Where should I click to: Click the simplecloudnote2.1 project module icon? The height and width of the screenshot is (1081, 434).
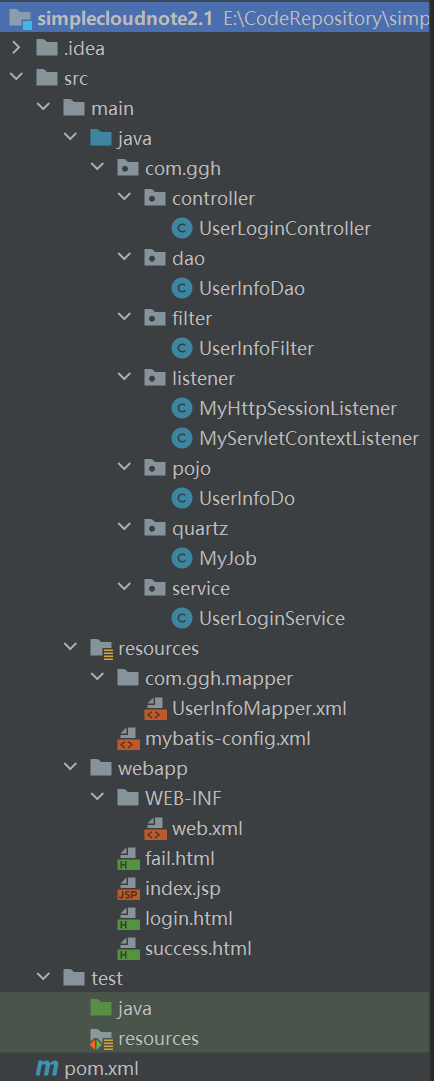pyautogui.click(x=21, y=19)
